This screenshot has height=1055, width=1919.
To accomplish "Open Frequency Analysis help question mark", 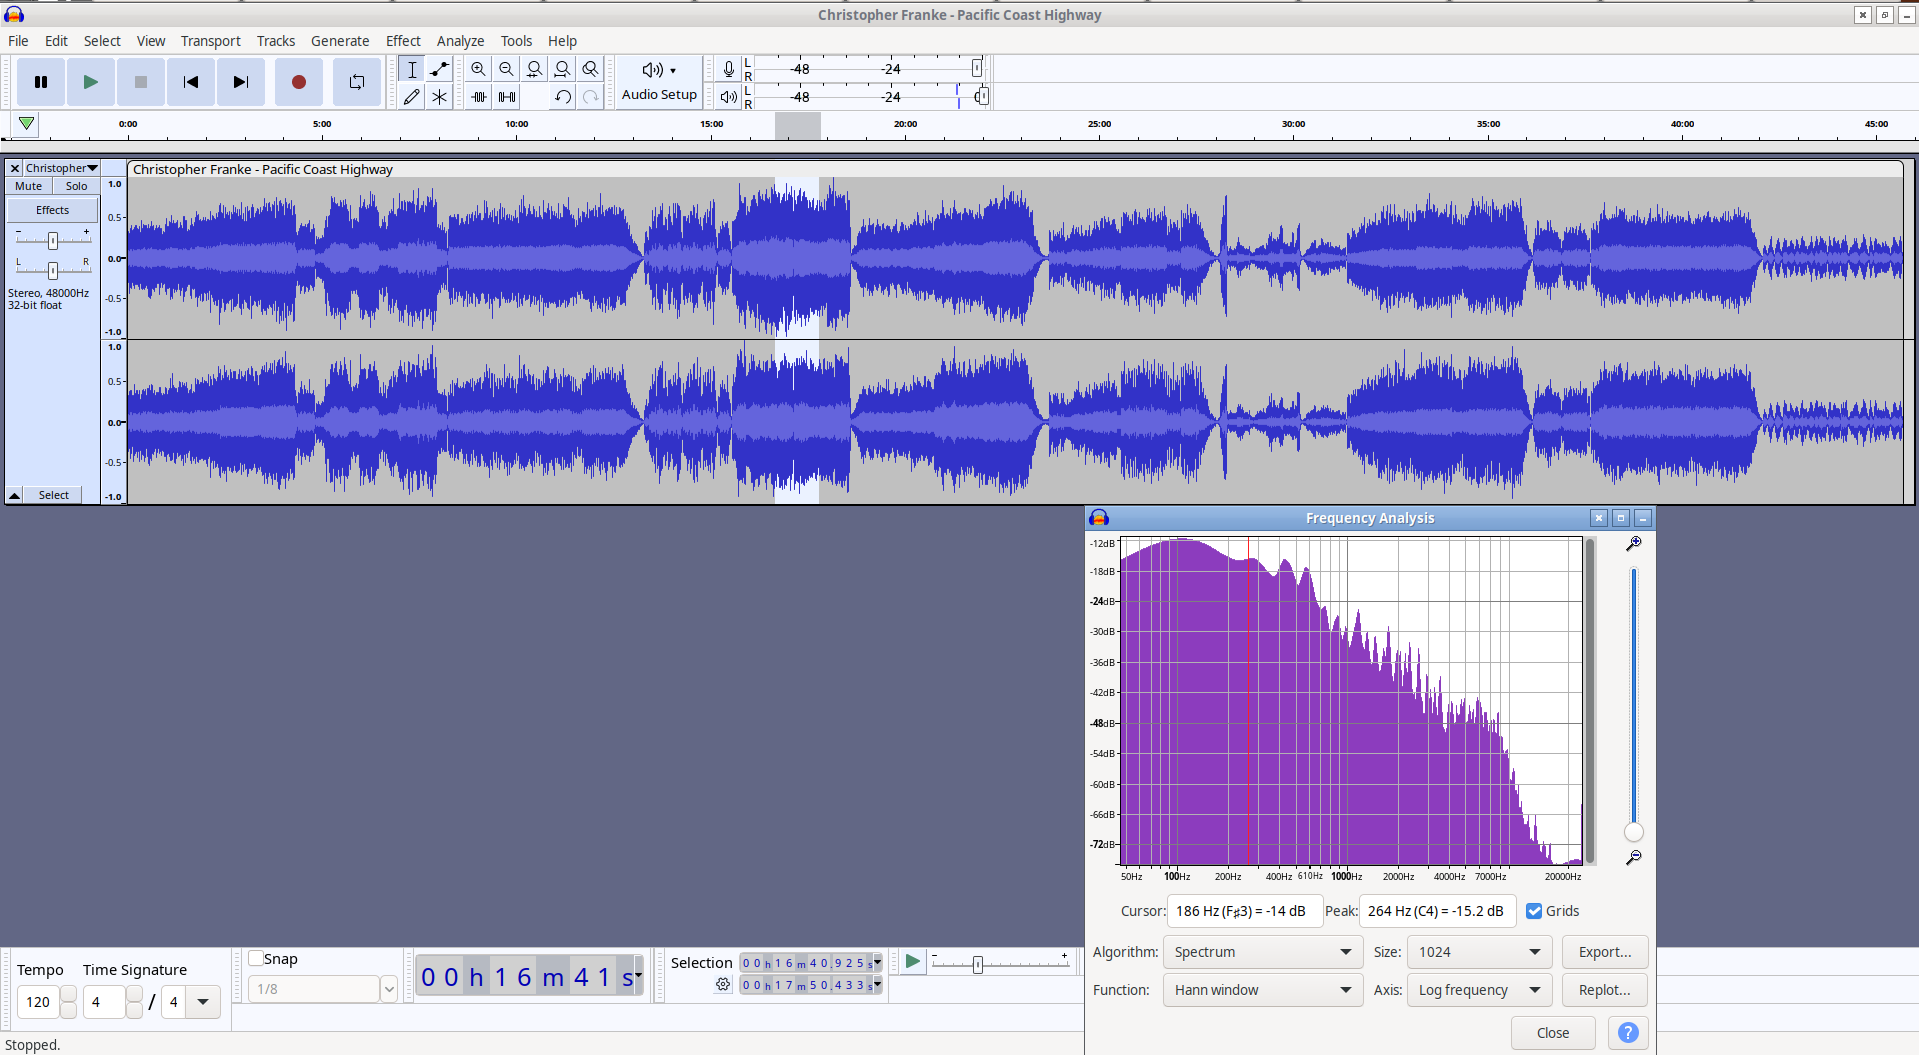I will click(1628, 1033).
